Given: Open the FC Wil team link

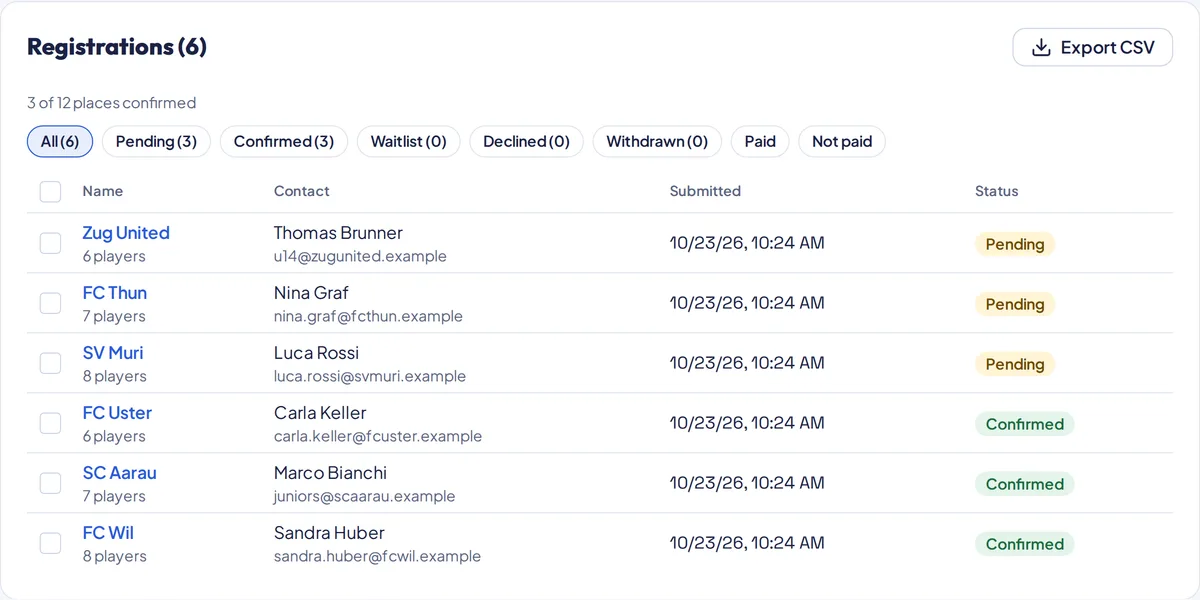Looking at the screenshot, I should pos(108,533).
